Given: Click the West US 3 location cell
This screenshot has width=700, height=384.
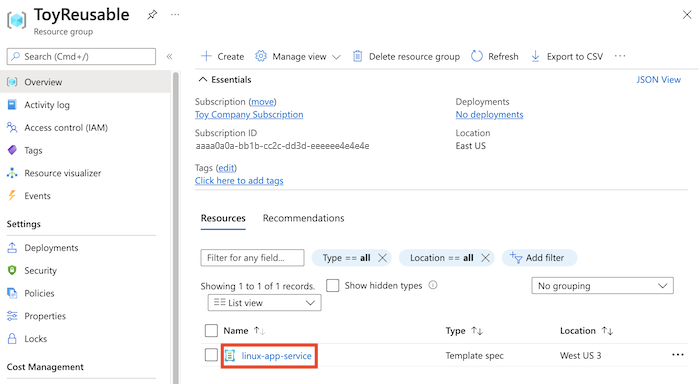Looking at the screenshot, I should pyautogui.click(x=580, y=356).
